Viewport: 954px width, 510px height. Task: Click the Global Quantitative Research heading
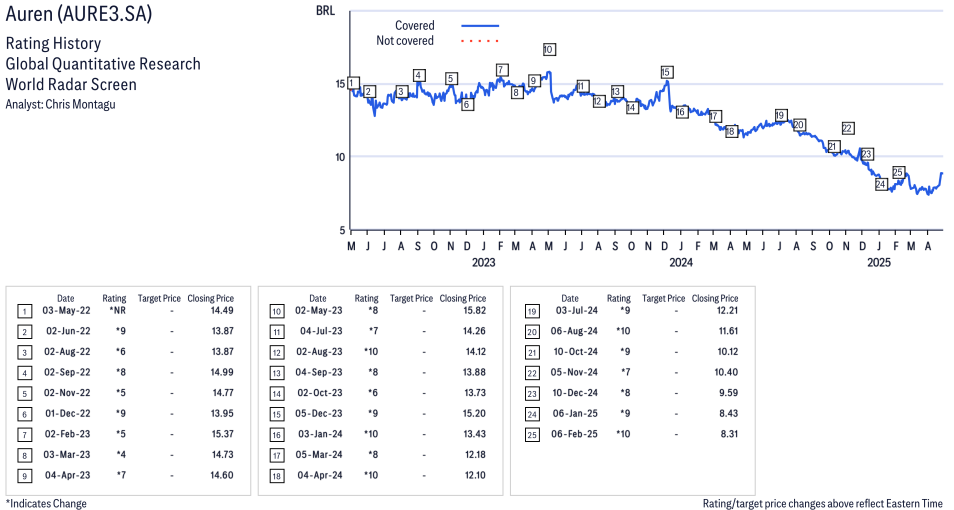click(x=103, y=64)
